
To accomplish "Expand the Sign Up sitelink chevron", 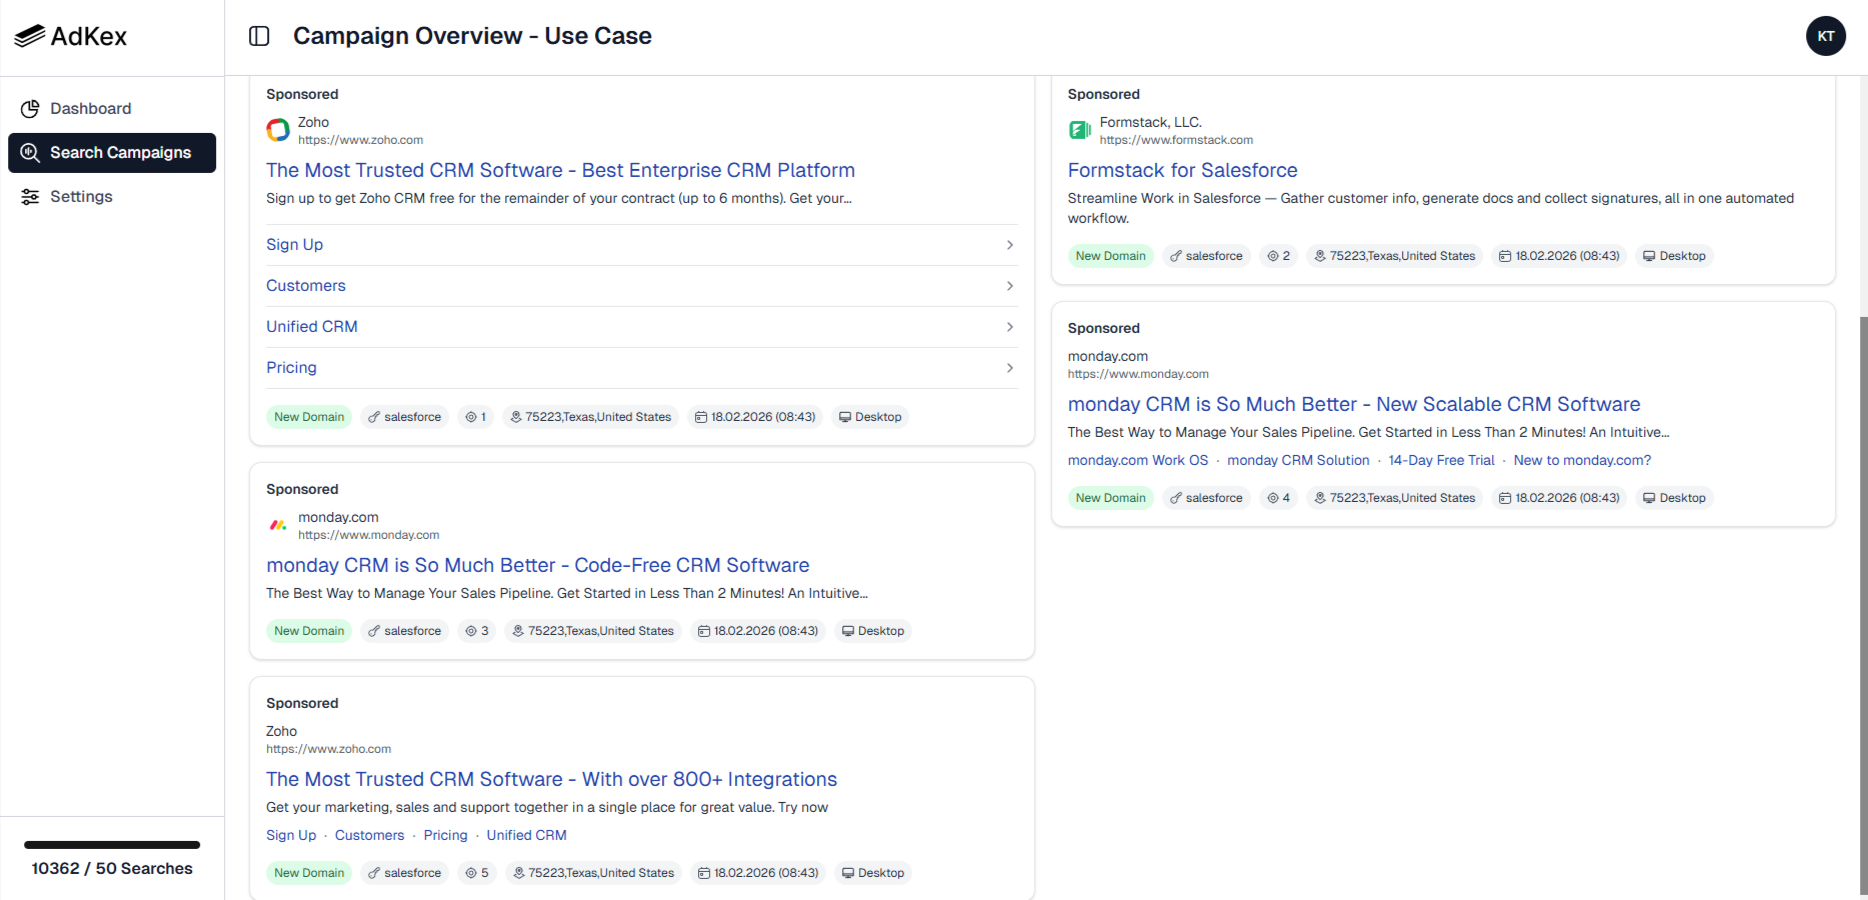I will tap(1009, 245).
